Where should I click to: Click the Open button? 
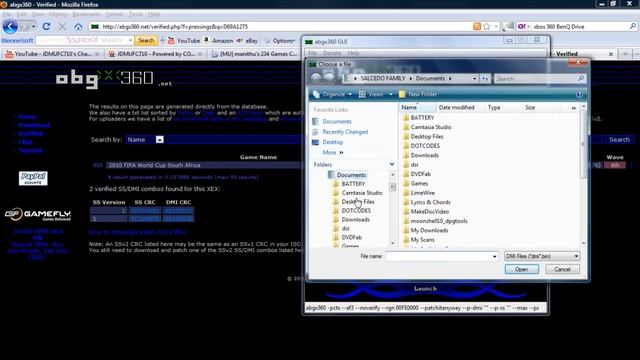coord(522,269)
